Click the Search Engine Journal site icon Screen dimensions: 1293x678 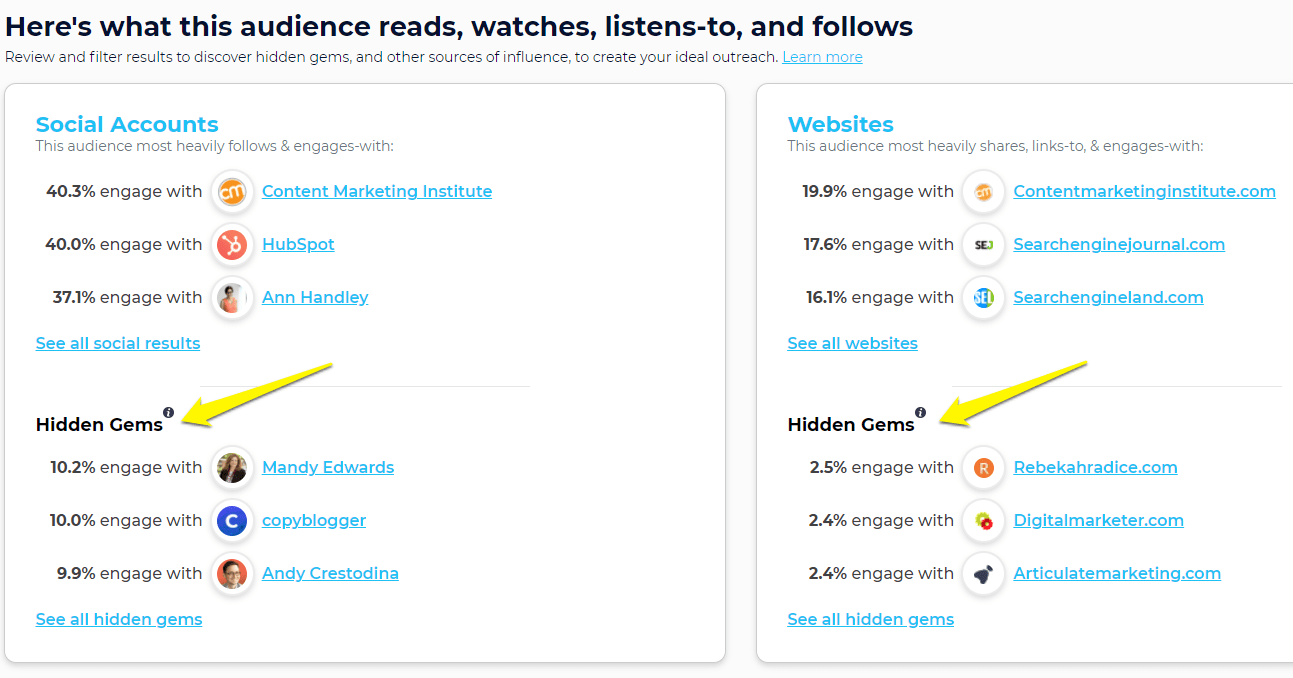pyautogui.click(x=984, y=245)
